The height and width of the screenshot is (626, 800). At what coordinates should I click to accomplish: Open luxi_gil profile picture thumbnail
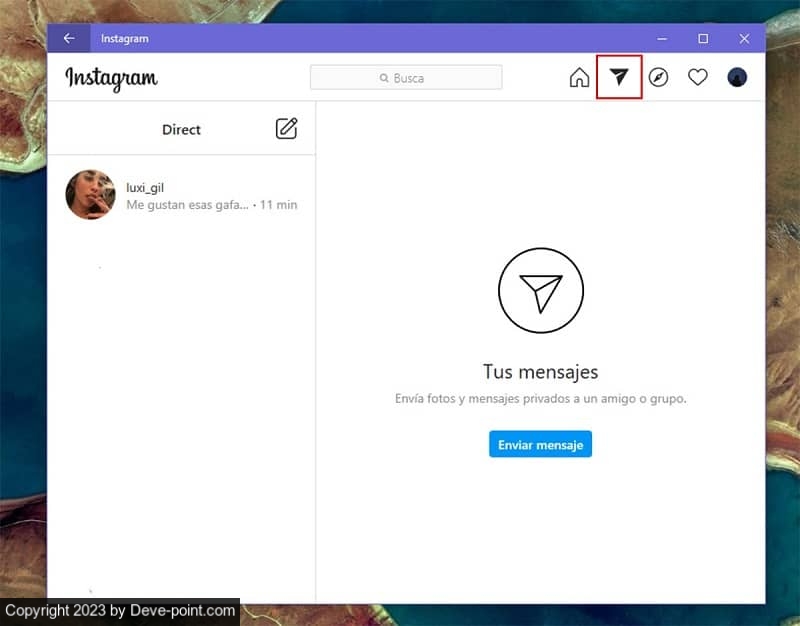pos(90,194)
